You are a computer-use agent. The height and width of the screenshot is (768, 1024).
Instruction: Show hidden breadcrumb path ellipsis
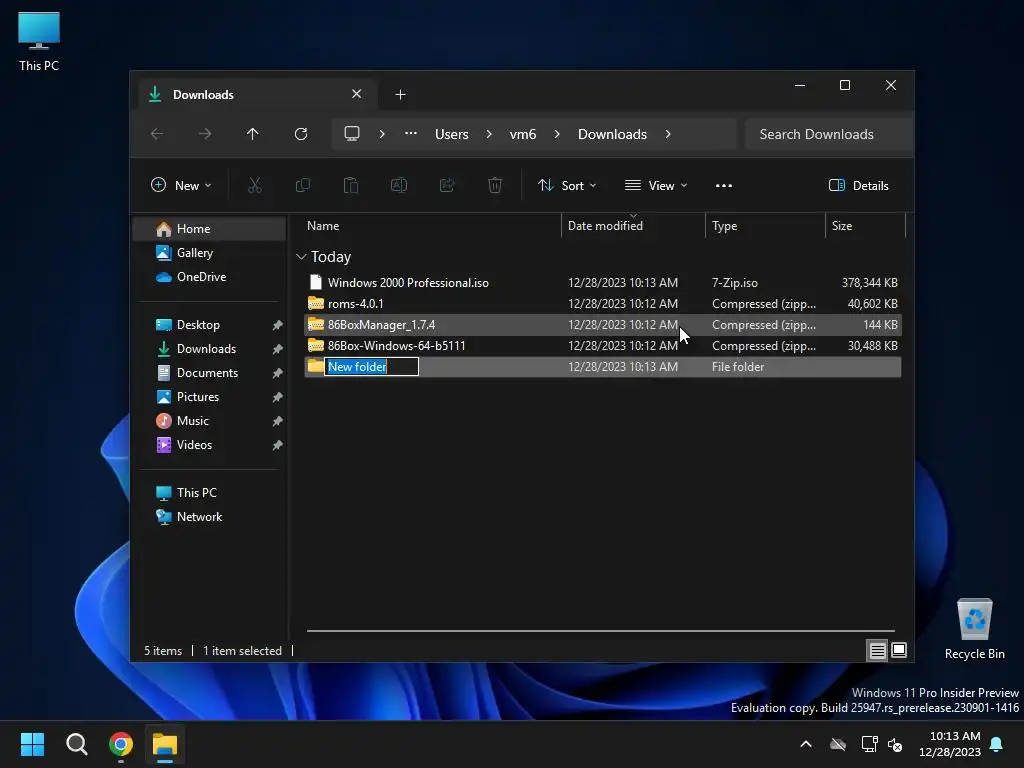point(411,133)
